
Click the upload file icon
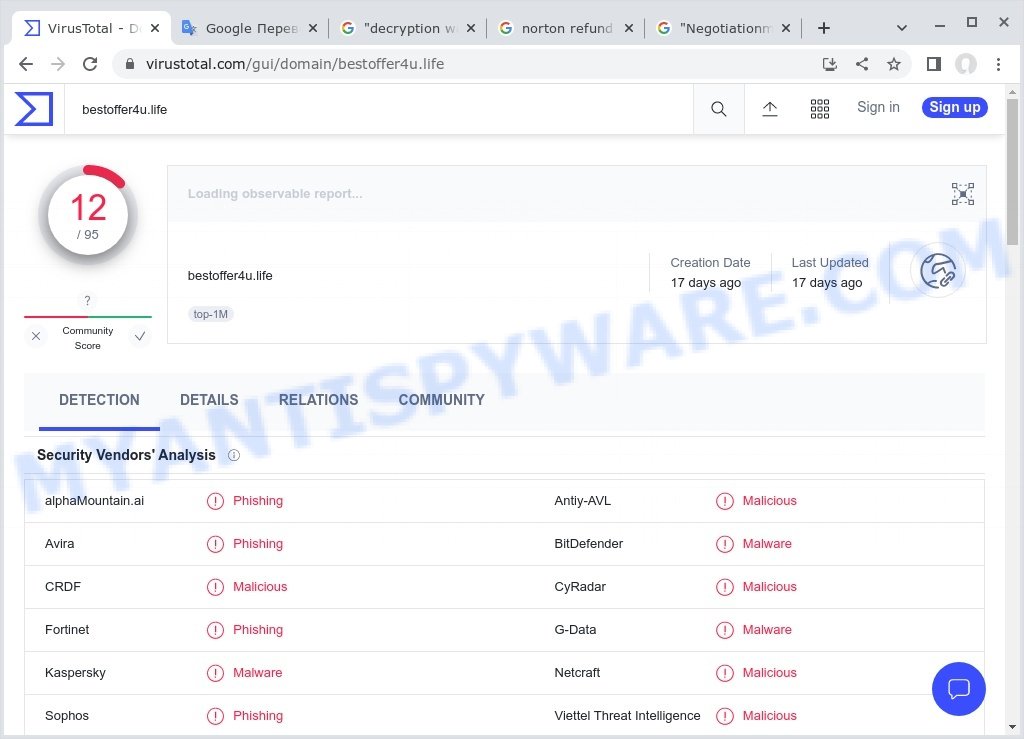pyautogui.click(x=770, y=109)
